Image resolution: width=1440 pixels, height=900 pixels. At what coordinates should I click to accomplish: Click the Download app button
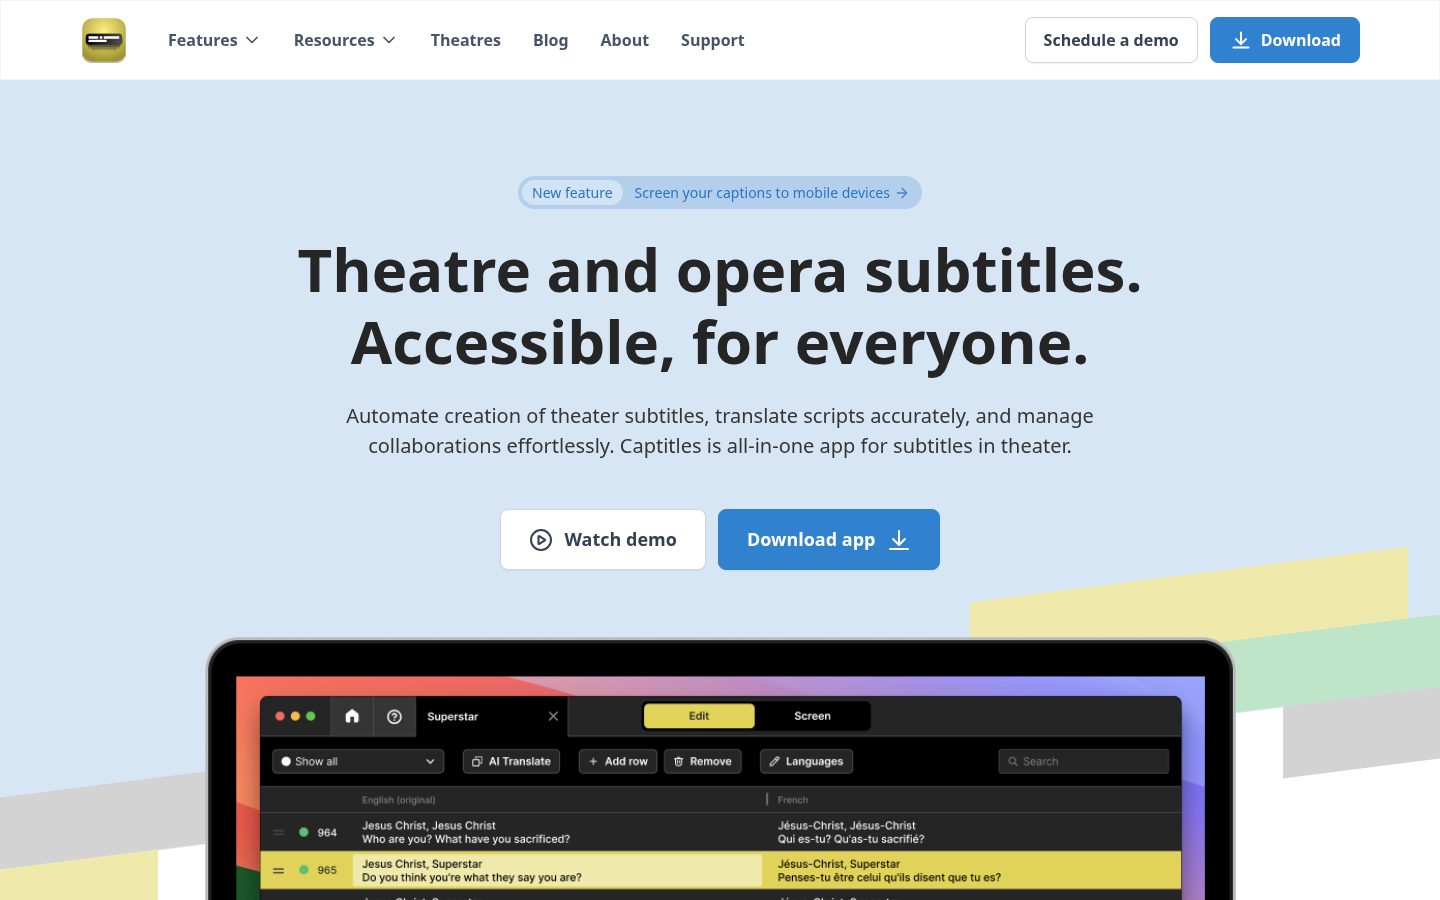829,540
